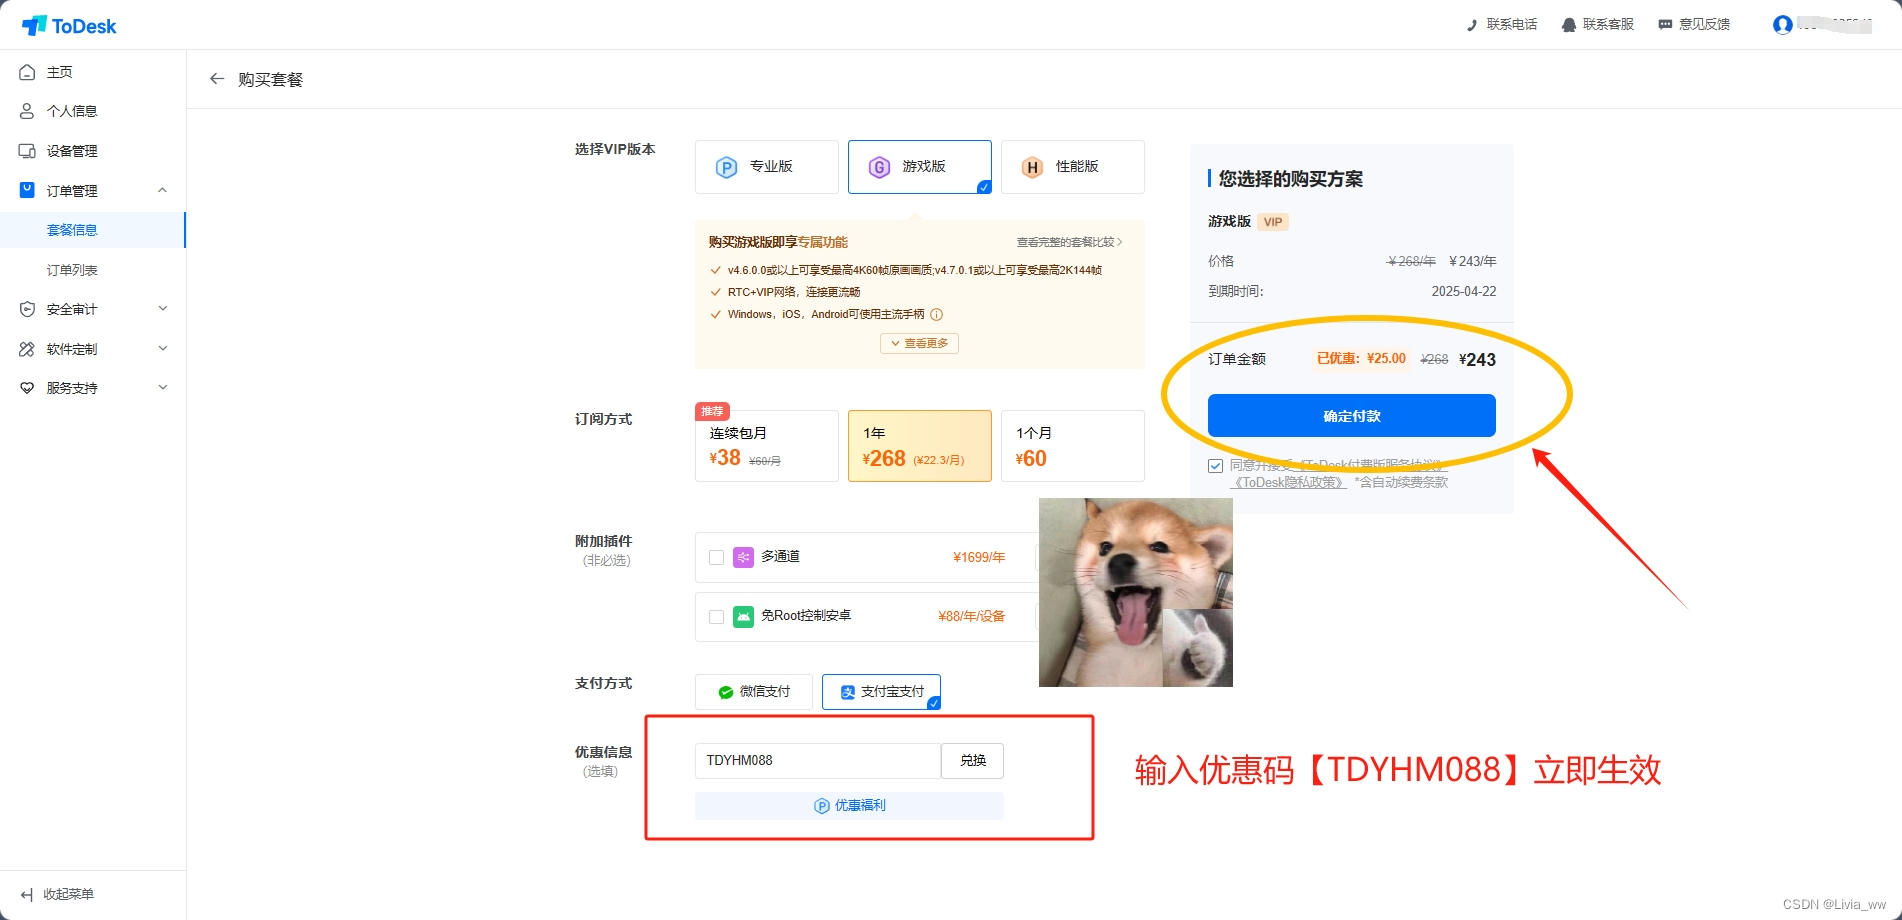1902x920 pixels.
Task: Select 订单列表 submenu item
Action: click(93, 270)
